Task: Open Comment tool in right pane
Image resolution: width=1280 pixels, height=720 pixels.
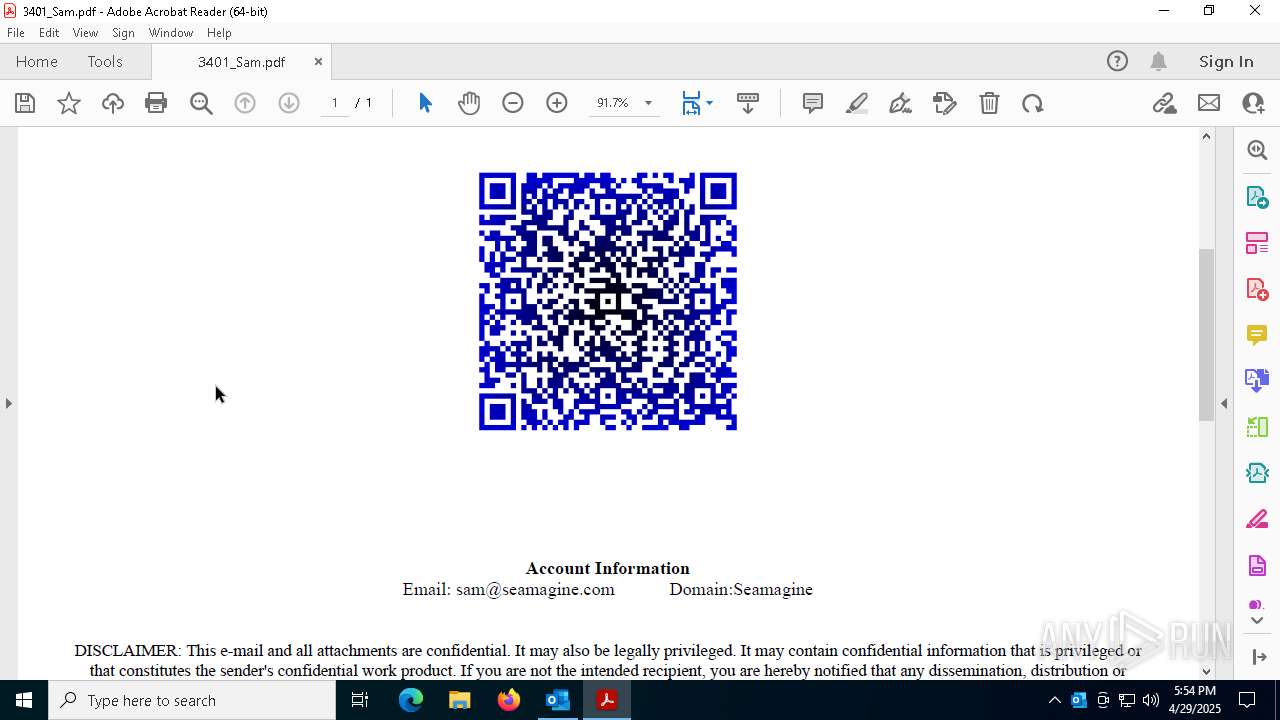Action: click(x=1257, y=335)
